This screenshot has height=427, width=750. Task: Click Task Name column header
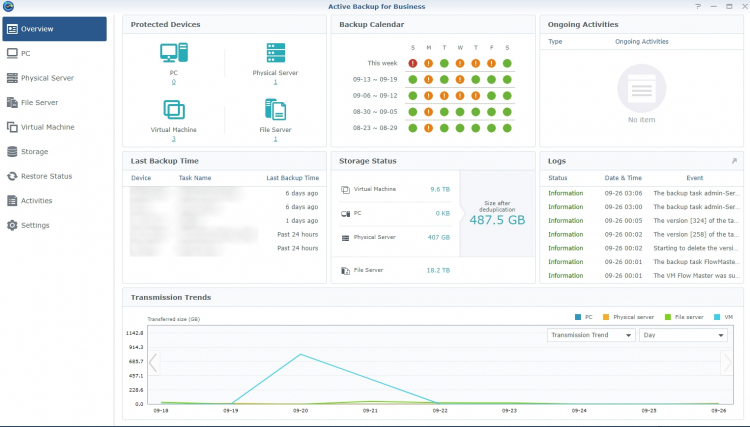(195, 178)
